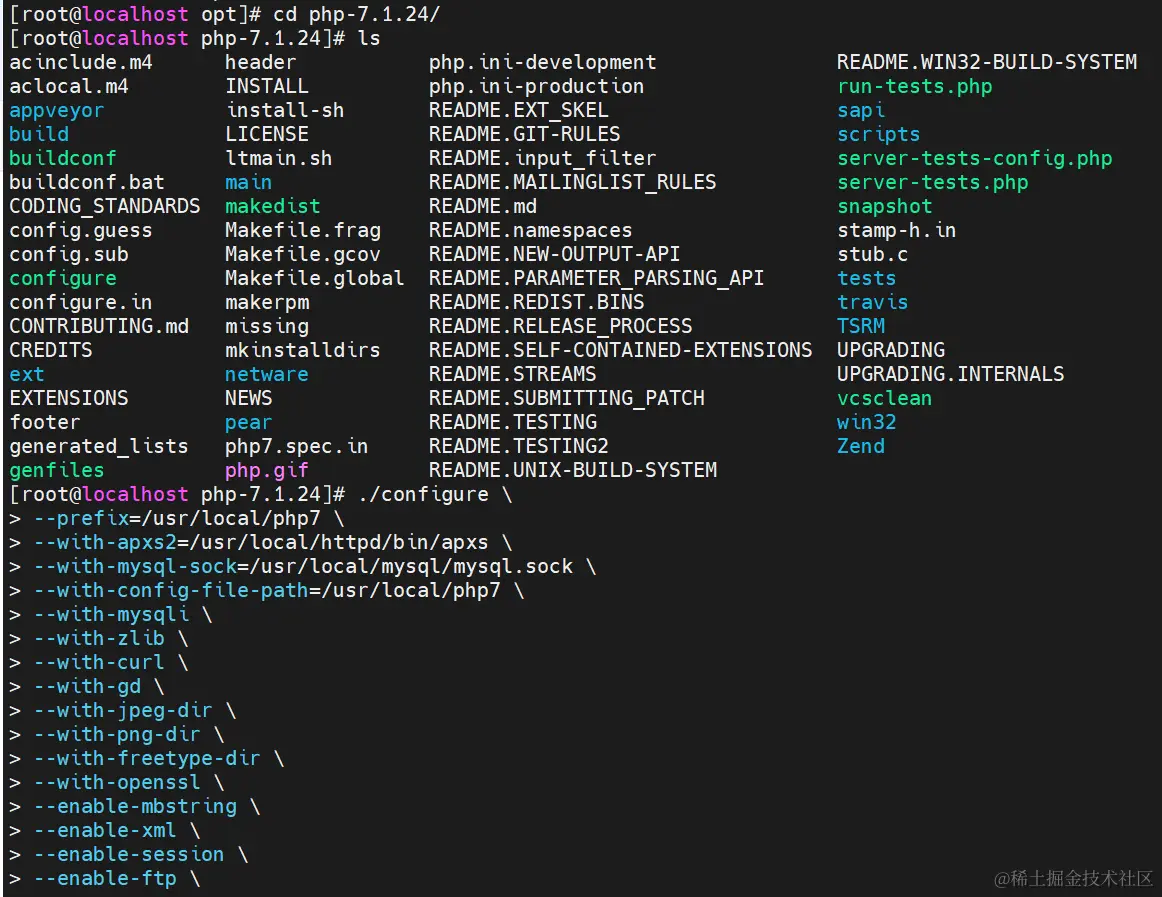1162x897 pixels.
Task: Select the NEWS file name
Action: pyautogui.click(x=248, y=398)
